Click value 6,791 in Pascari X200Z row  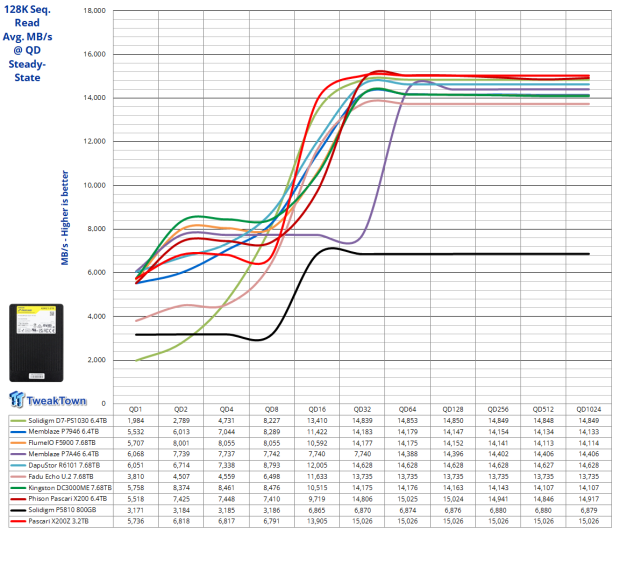click(272, 521)
